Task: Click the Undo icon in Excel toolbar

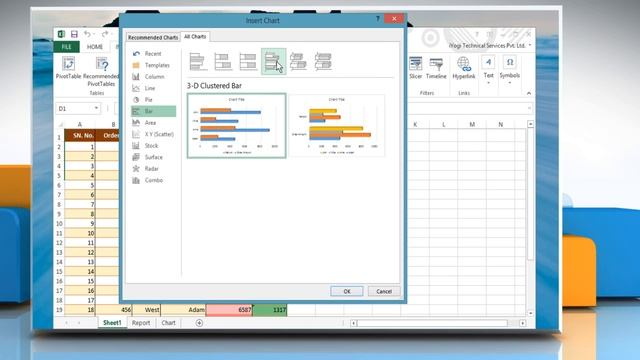Action: click(87, 34)
